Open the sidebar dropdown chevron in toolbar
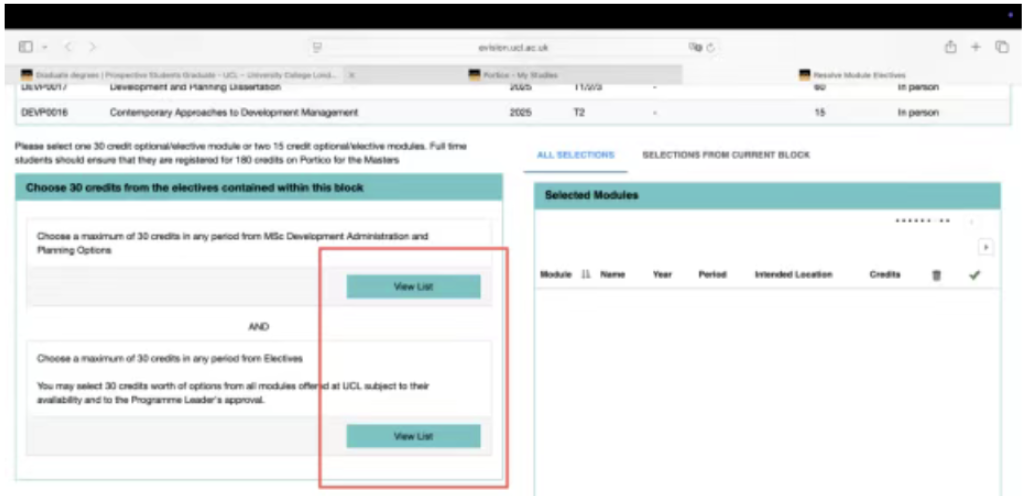 [45, 47]
